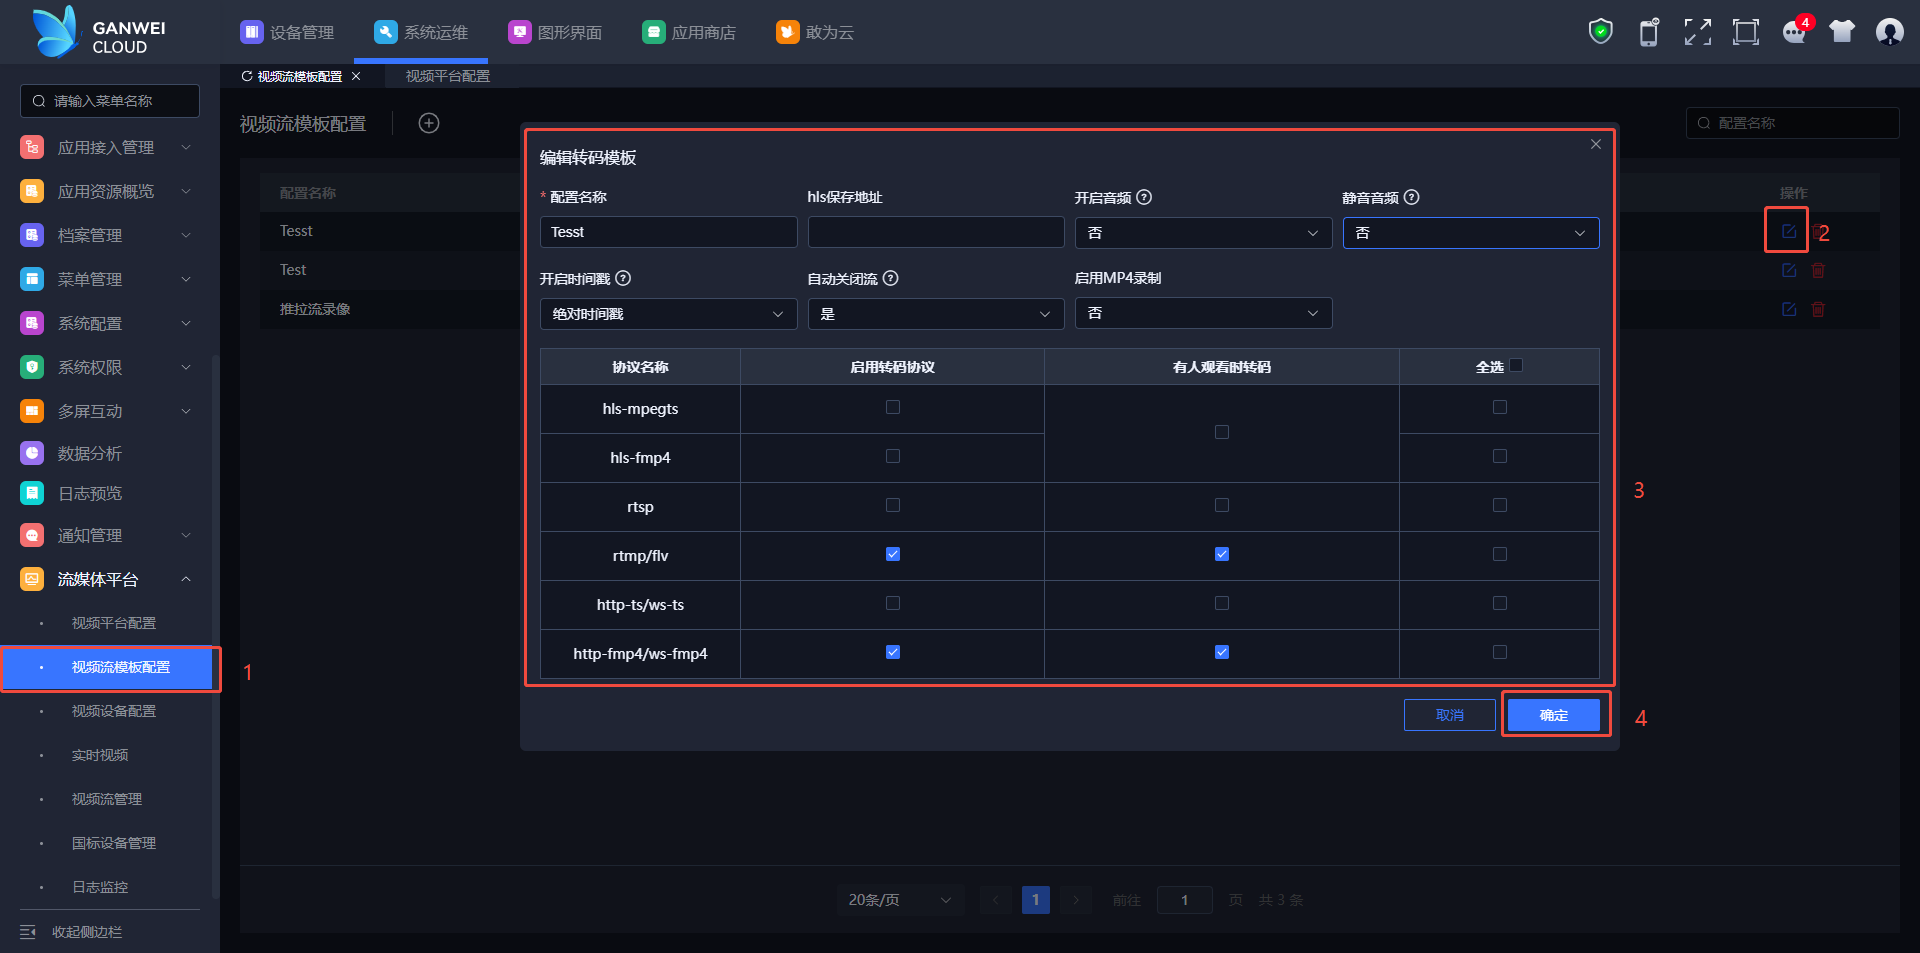Switch to the 视频平台配置 tab
Viewport: 1920px width, 953px height.
(447, 76)
